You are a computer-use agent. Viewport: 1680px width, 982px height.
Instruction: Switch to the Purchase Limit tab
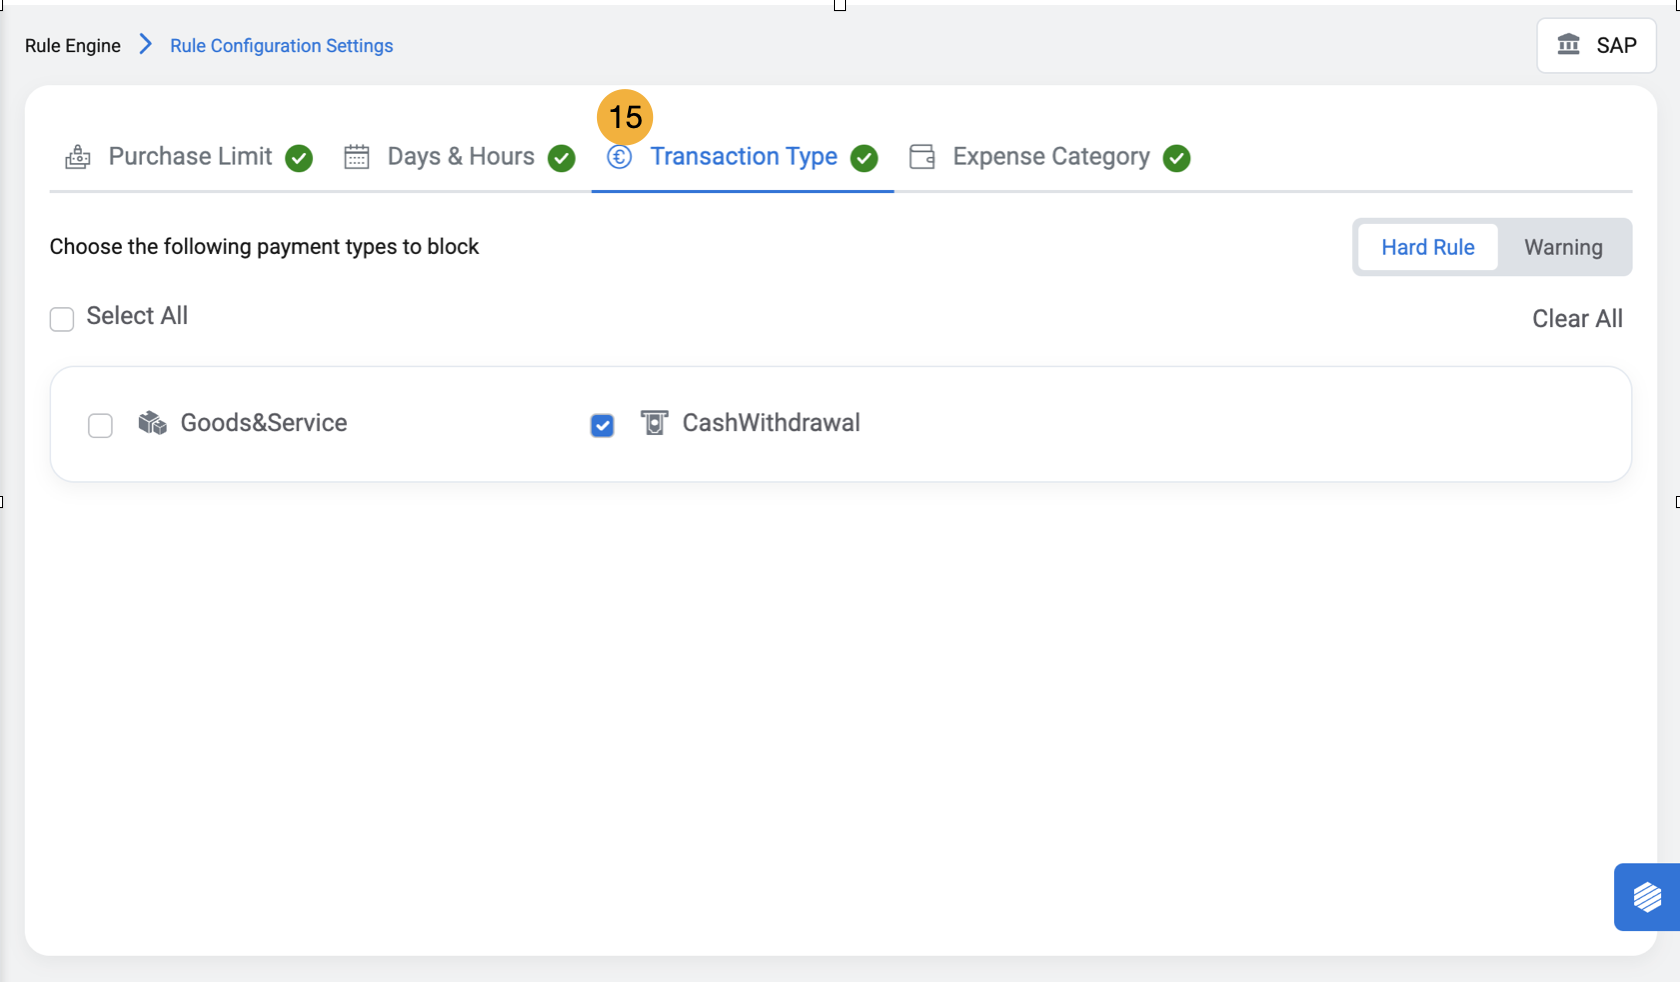pos(190,157)
